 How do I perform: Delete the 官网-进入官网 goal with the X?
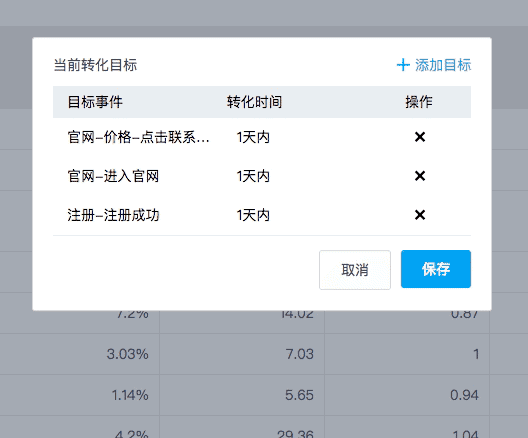click(420, 176)
